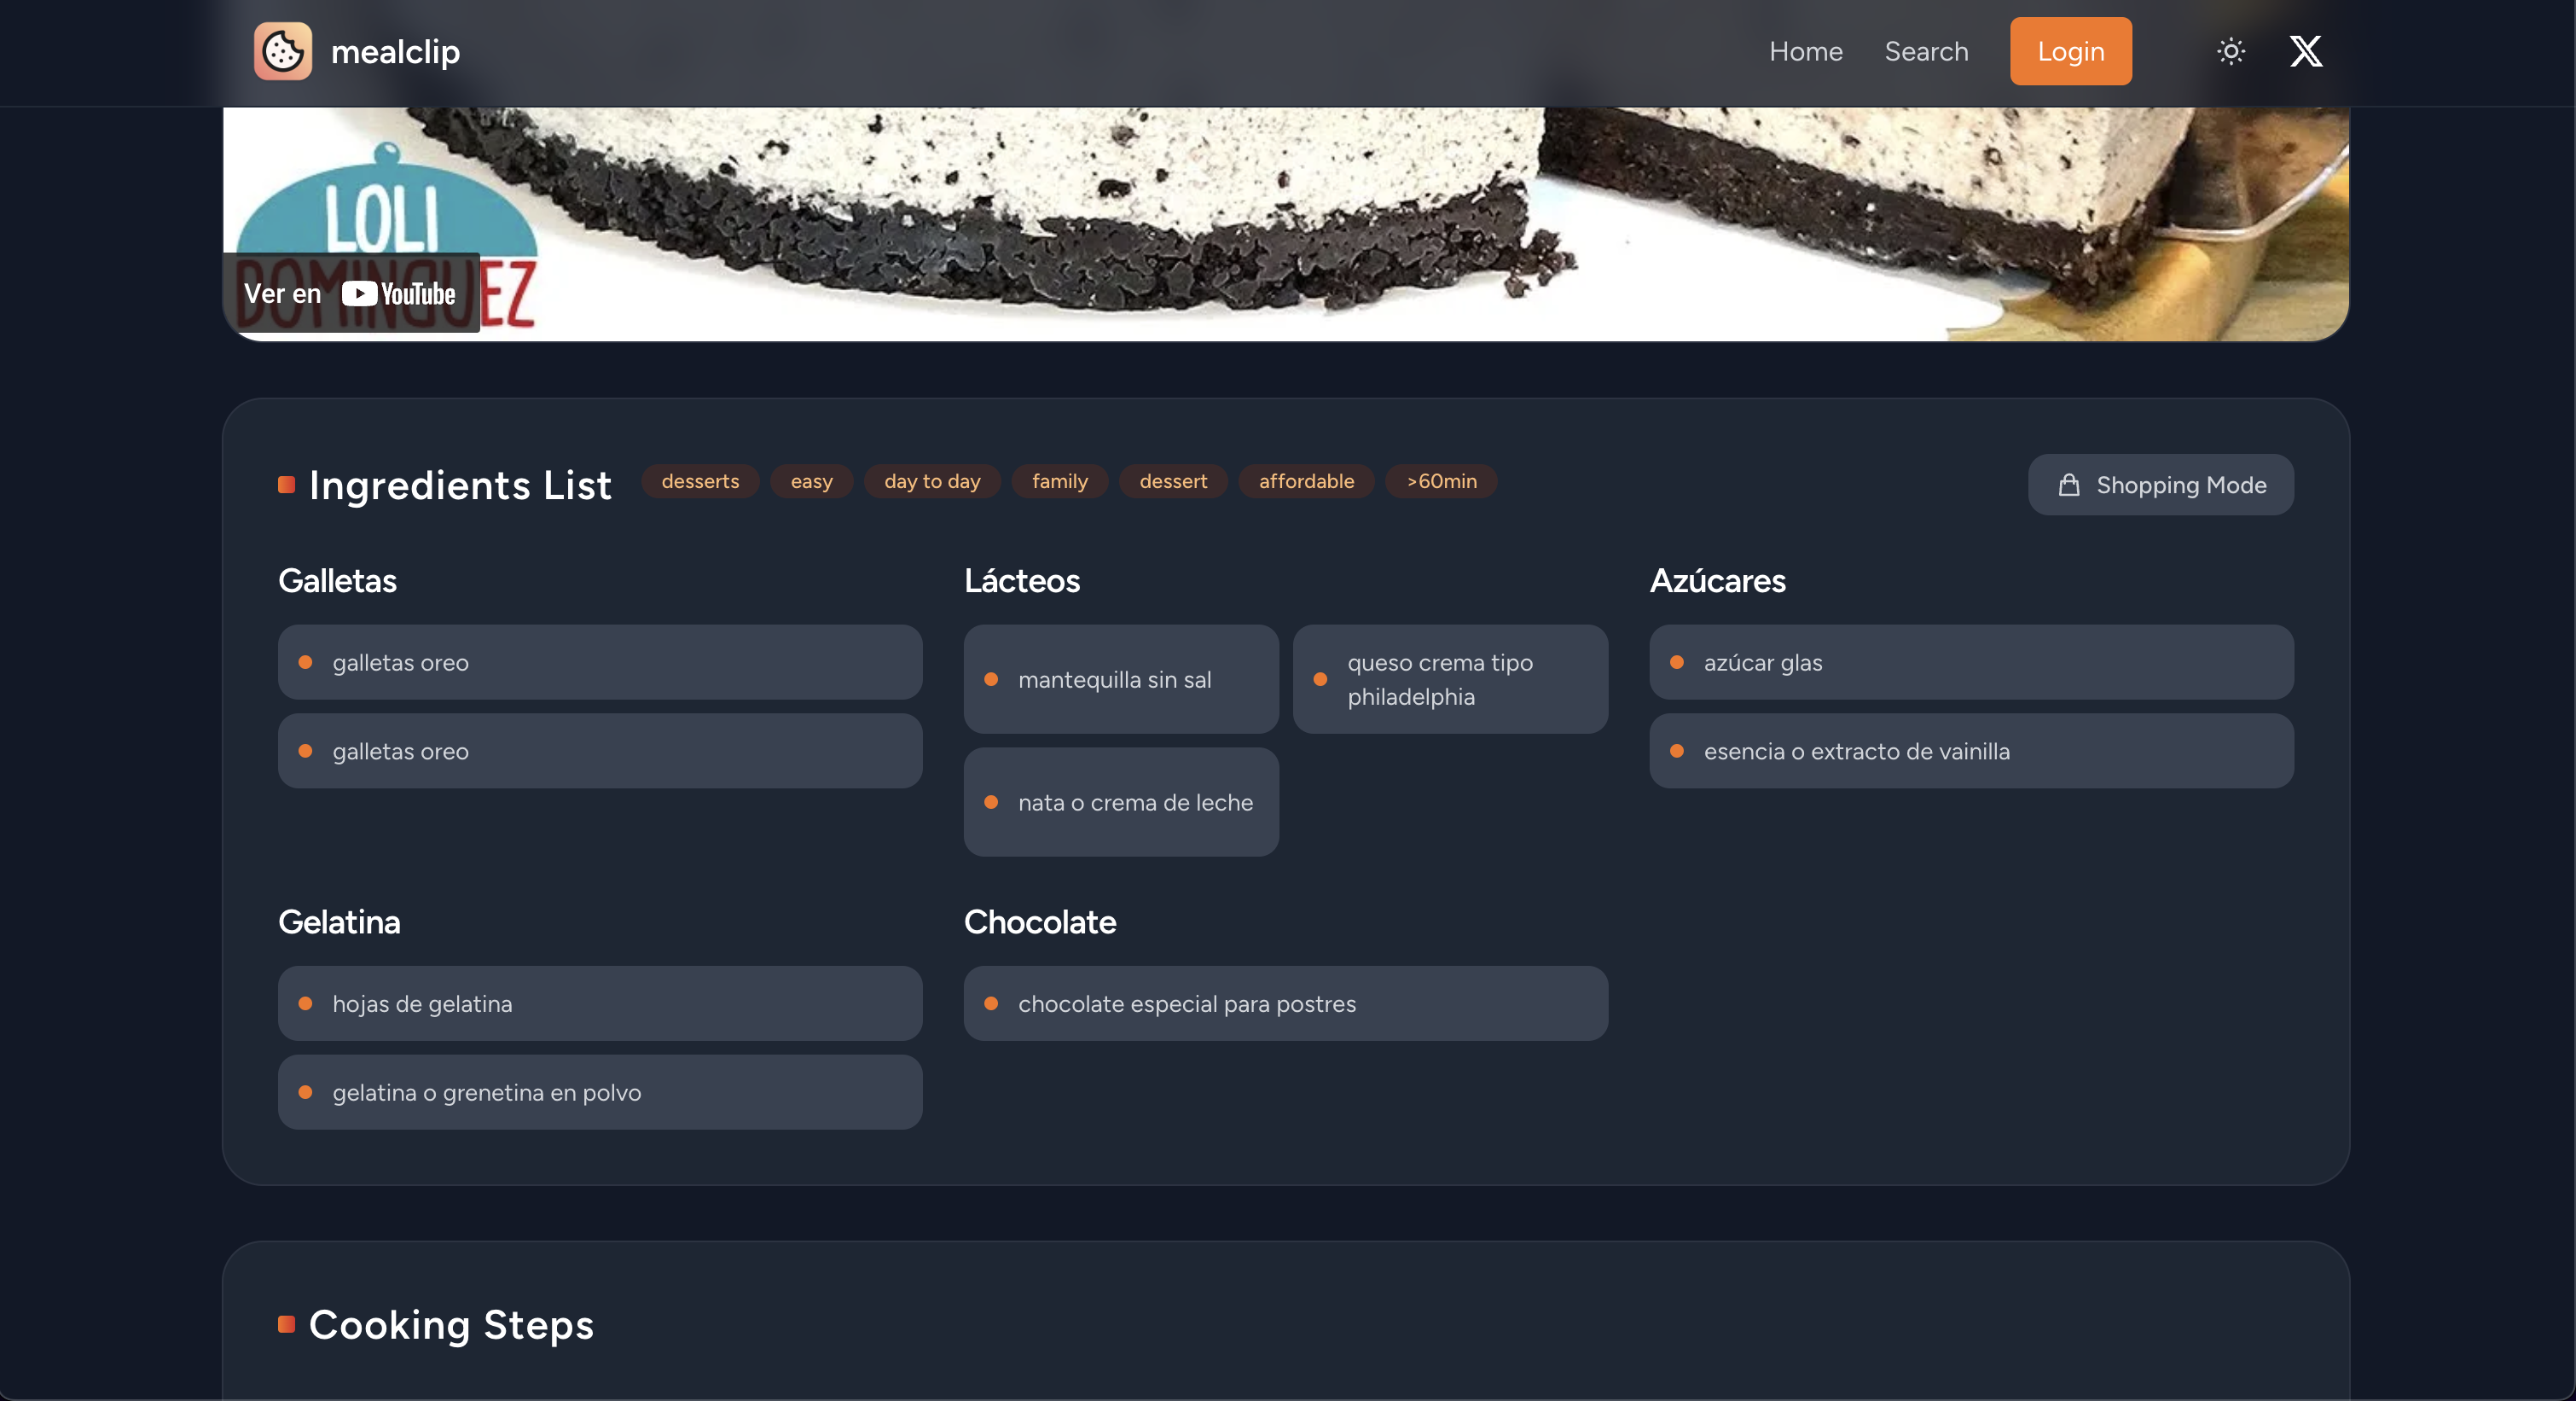Click the mealclip cookie logo icon
This screenshot has height=1401, width=2576.
(x=282, y=51)
